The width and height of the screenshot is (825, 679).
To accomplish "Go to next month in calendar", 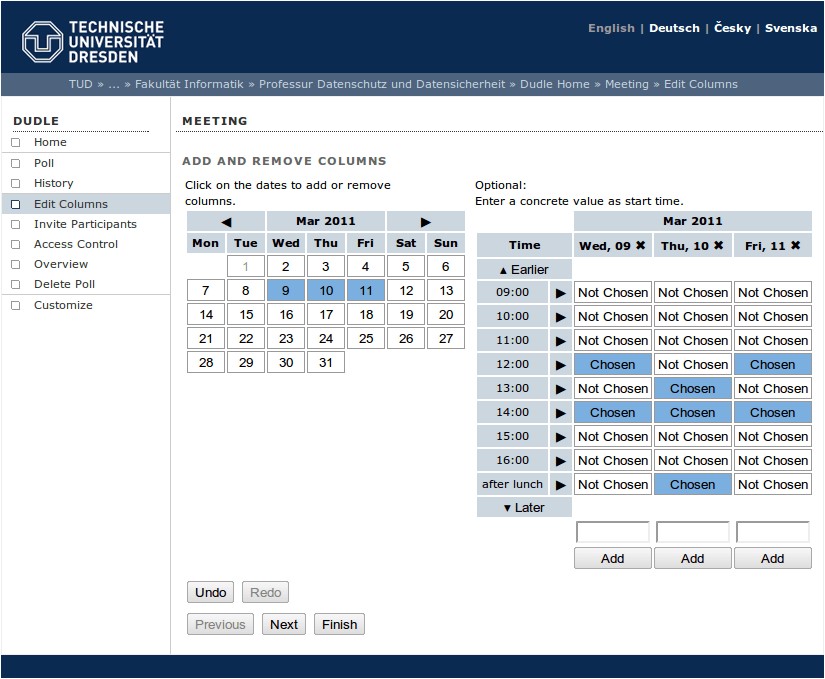I will coord(425,221).
